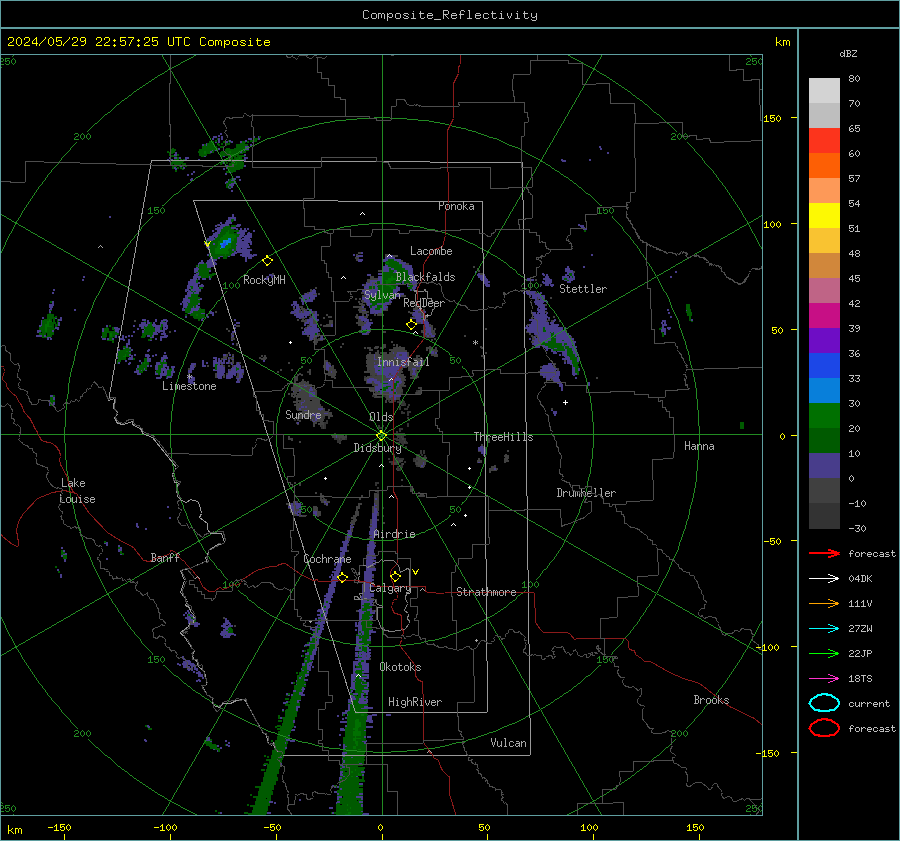900x841 pixels.
Task: Click the dBZ legend heading
Action: (848, 54)
